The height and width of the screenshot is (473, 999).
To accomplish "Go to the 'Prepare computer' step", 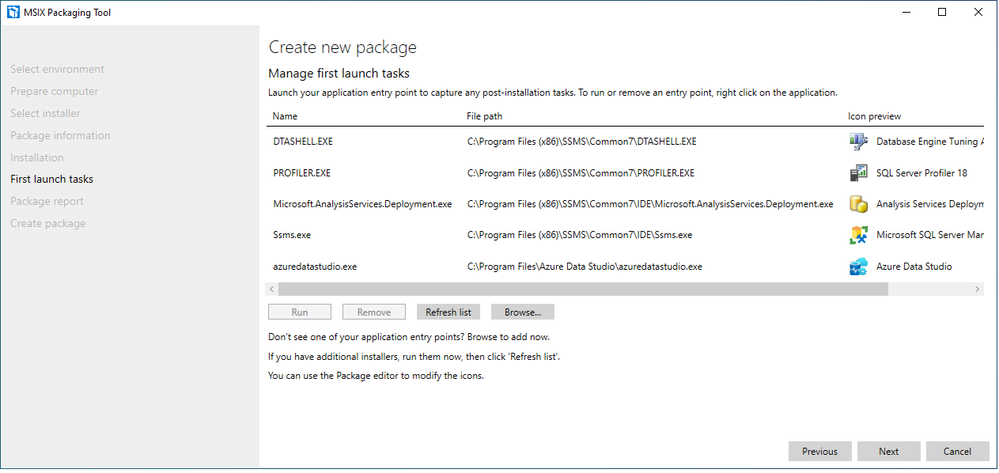I will pyautogui.click(x=54, y=91).
